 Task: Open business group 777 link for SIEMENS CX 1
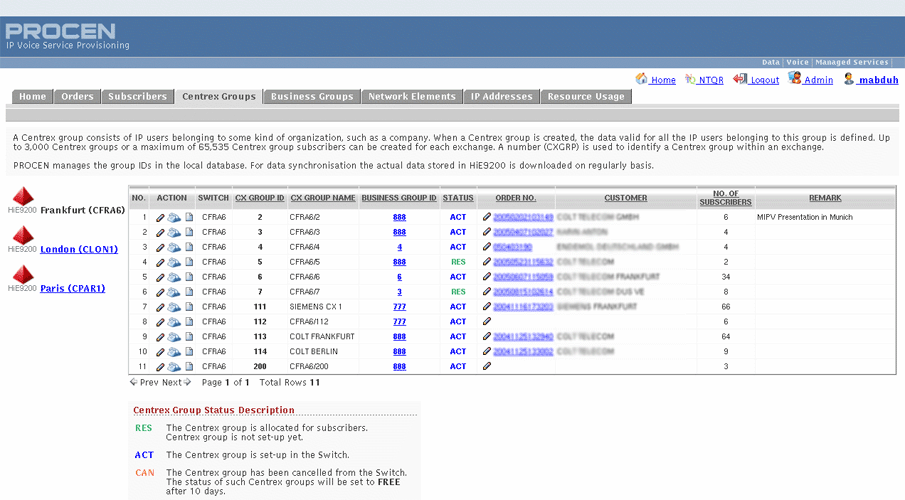click(x=399, y=307)
